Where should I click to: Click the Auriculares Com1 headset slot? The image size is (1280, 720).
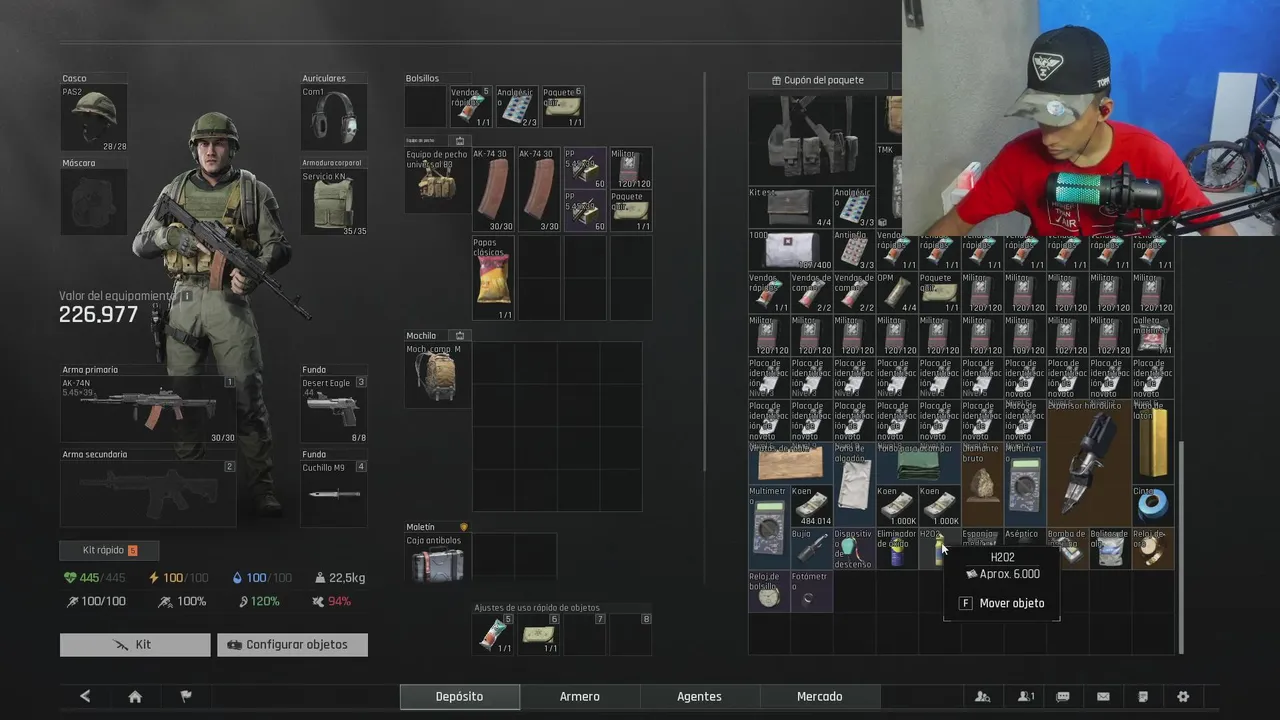click(x=334, y=117)
